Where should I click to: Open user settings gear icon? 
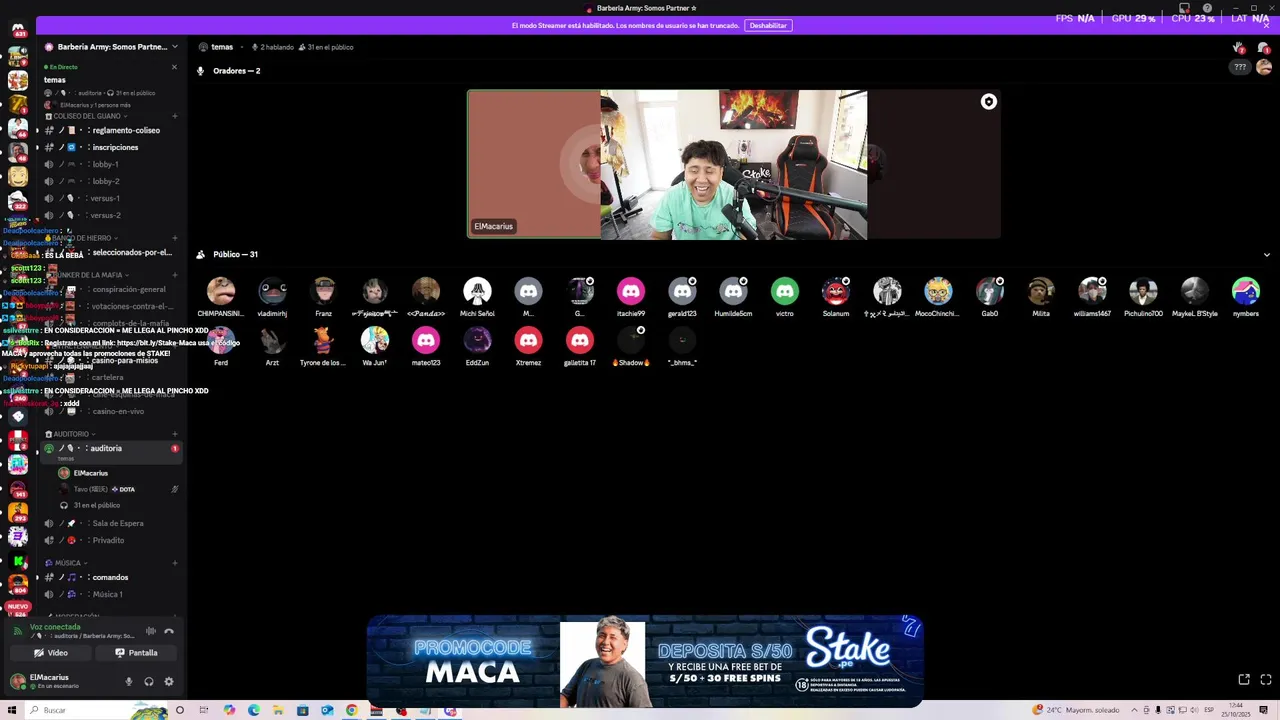coord(169,682)
